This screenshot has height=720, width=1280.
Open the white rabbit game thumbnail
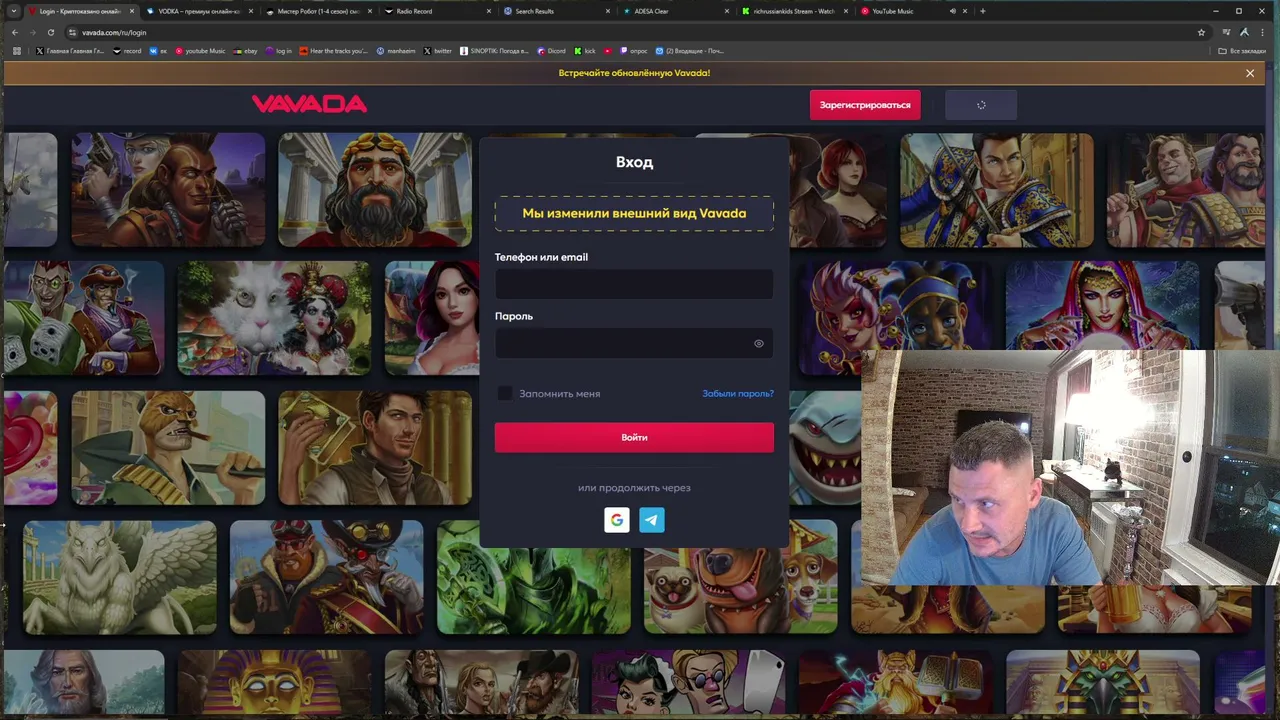pos(273,318)
